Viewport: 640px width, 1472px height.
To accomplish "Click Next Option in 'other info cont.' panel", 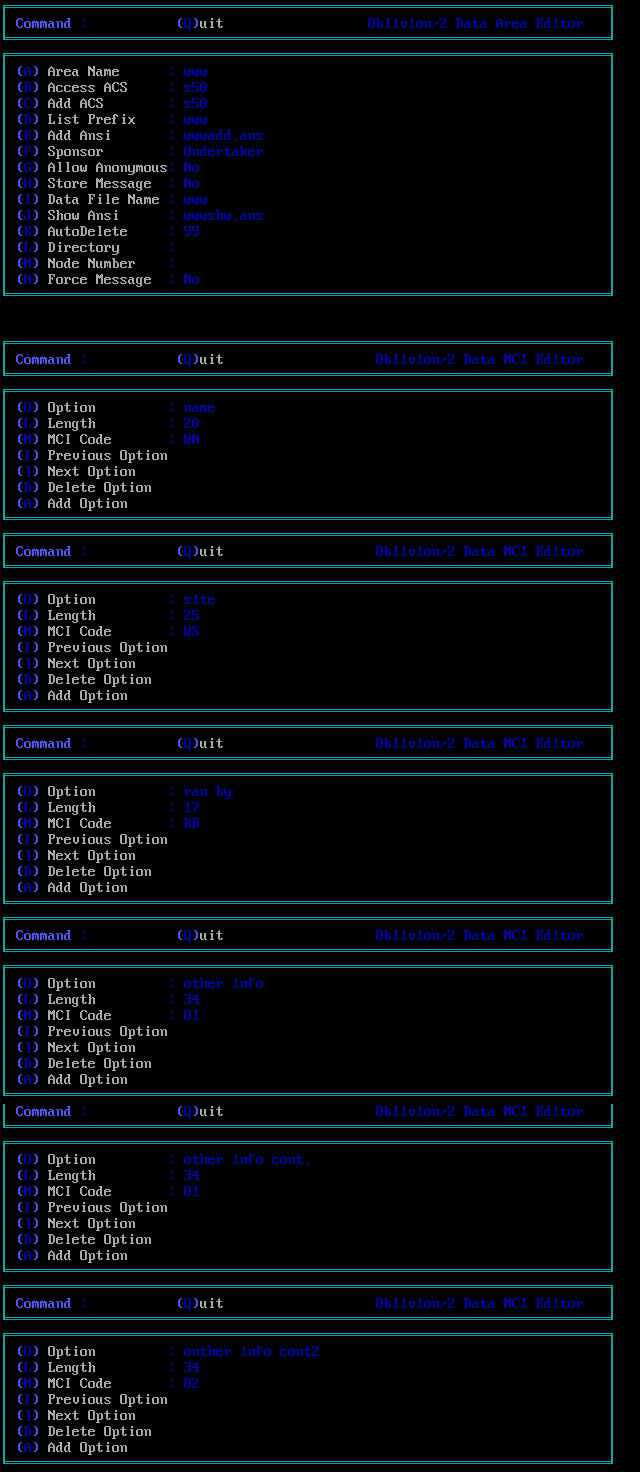I will coord(90,1223).
